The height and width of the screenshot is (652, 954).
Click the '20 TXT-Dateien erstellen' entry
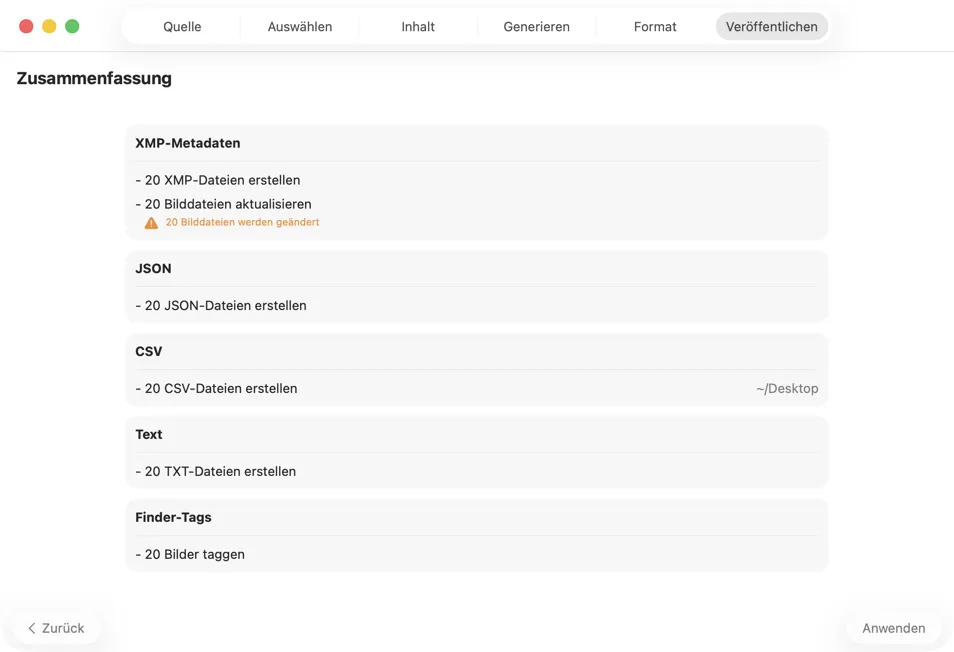point(216,471)
